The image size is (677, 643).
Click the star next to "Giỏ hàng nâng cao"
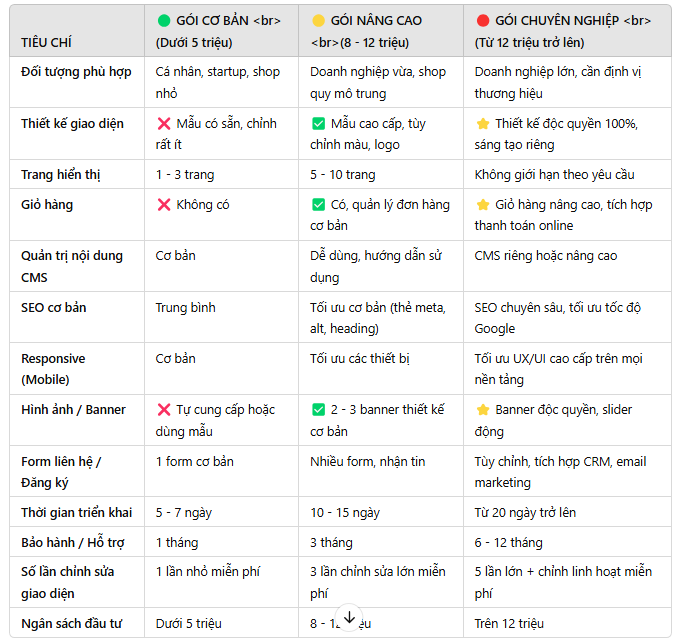point(482,205)
